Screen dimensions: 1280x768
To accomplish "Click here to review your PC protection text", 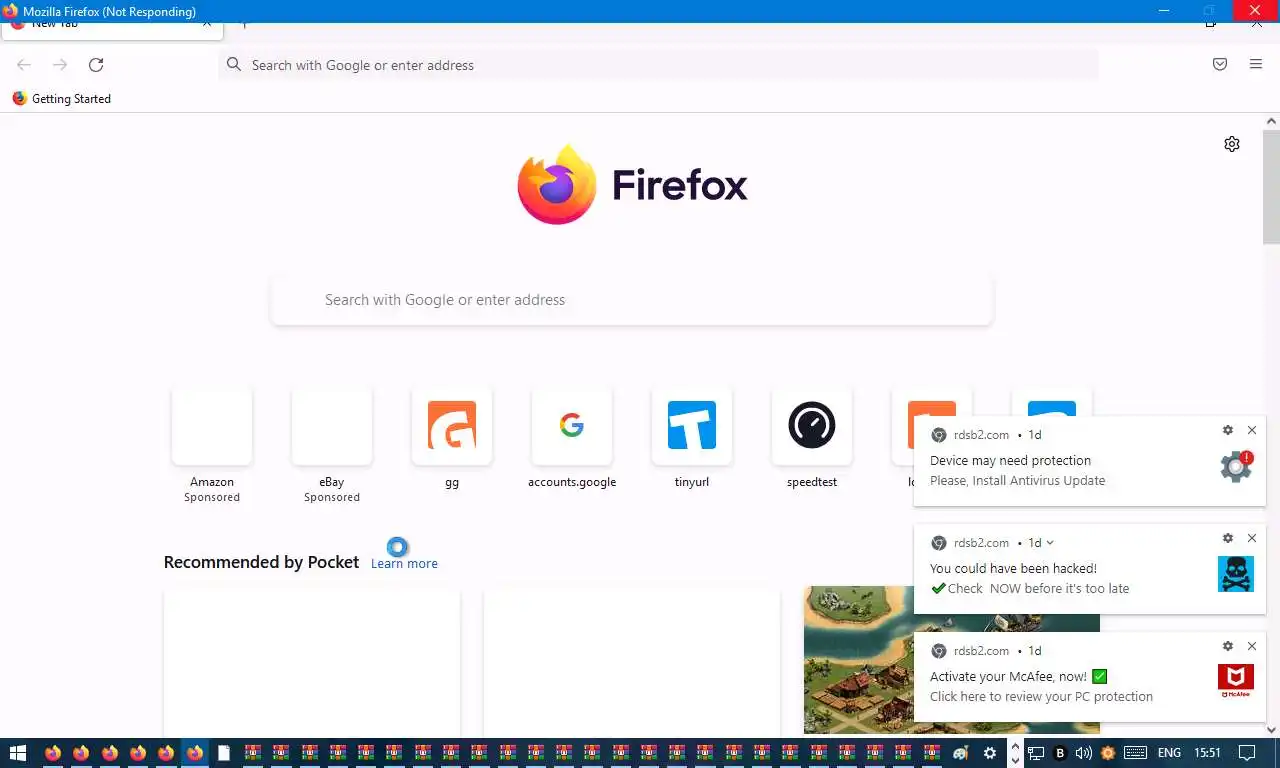I will pos(1041,697).
